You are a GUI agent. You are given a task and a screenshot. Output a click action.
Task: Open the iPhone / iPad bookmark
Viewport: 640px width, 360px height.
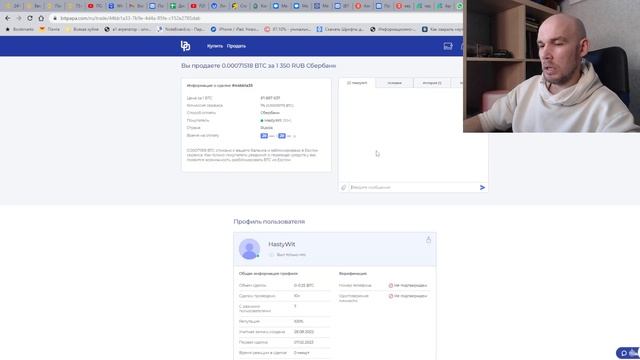point(235,29)
